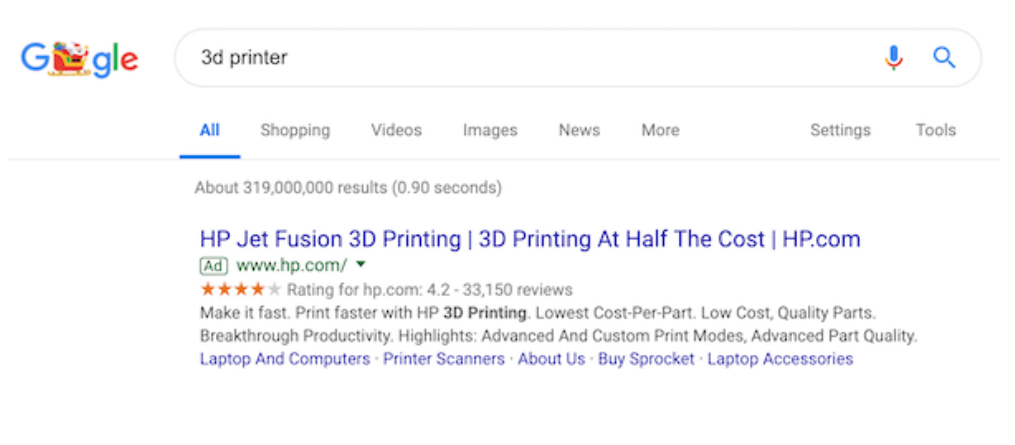Viewport: 1015px width, 445px height.
Task: Click the orange star rating
Action: (241, 289)
